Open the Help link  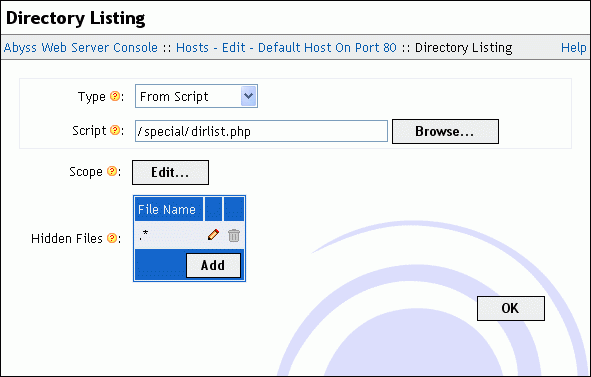[573, 48]
